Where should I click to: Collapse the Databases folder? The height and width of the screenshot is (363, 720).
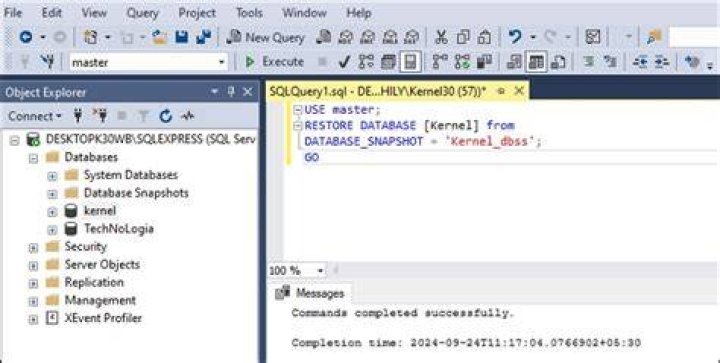click(x=33, y=158)
